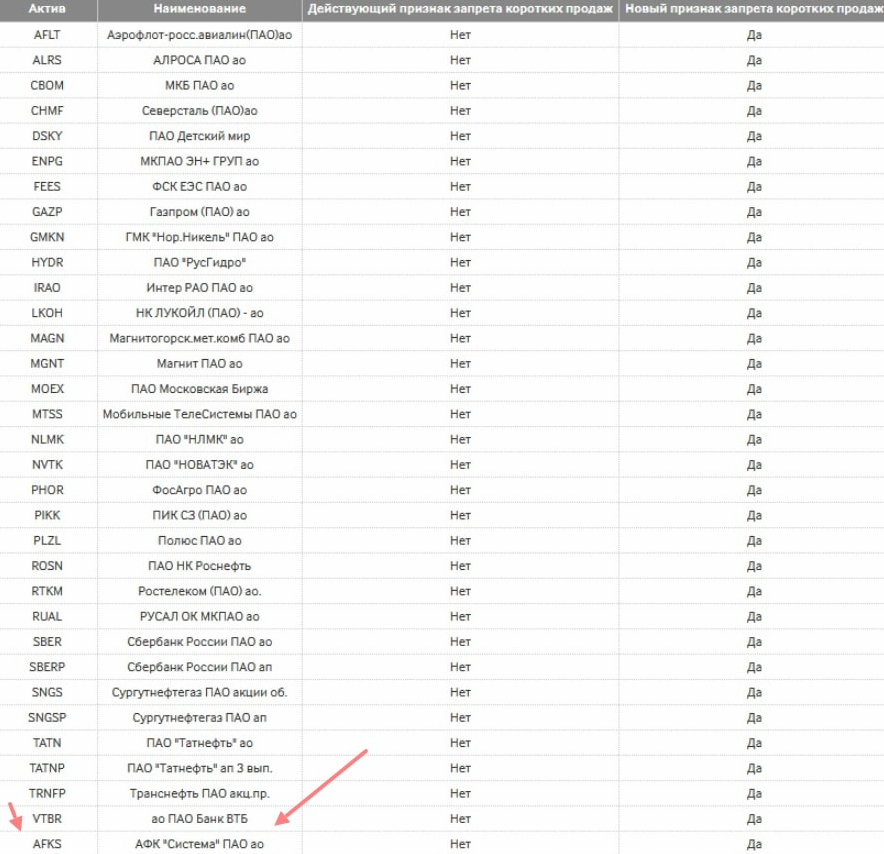
Task: Click the name Аэрофлот-росс.авиалин(ПАО)ао
Action: coord(200,35)
